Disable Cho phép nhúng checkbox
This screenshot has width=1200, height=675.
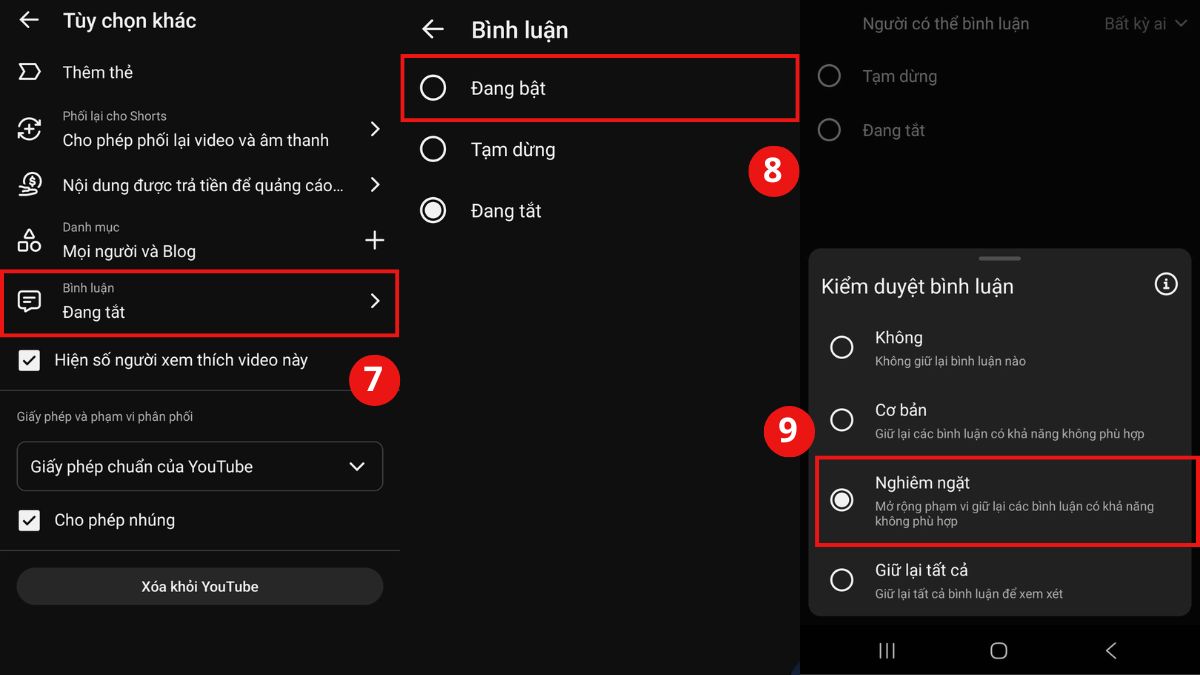(x=28, y=520)
